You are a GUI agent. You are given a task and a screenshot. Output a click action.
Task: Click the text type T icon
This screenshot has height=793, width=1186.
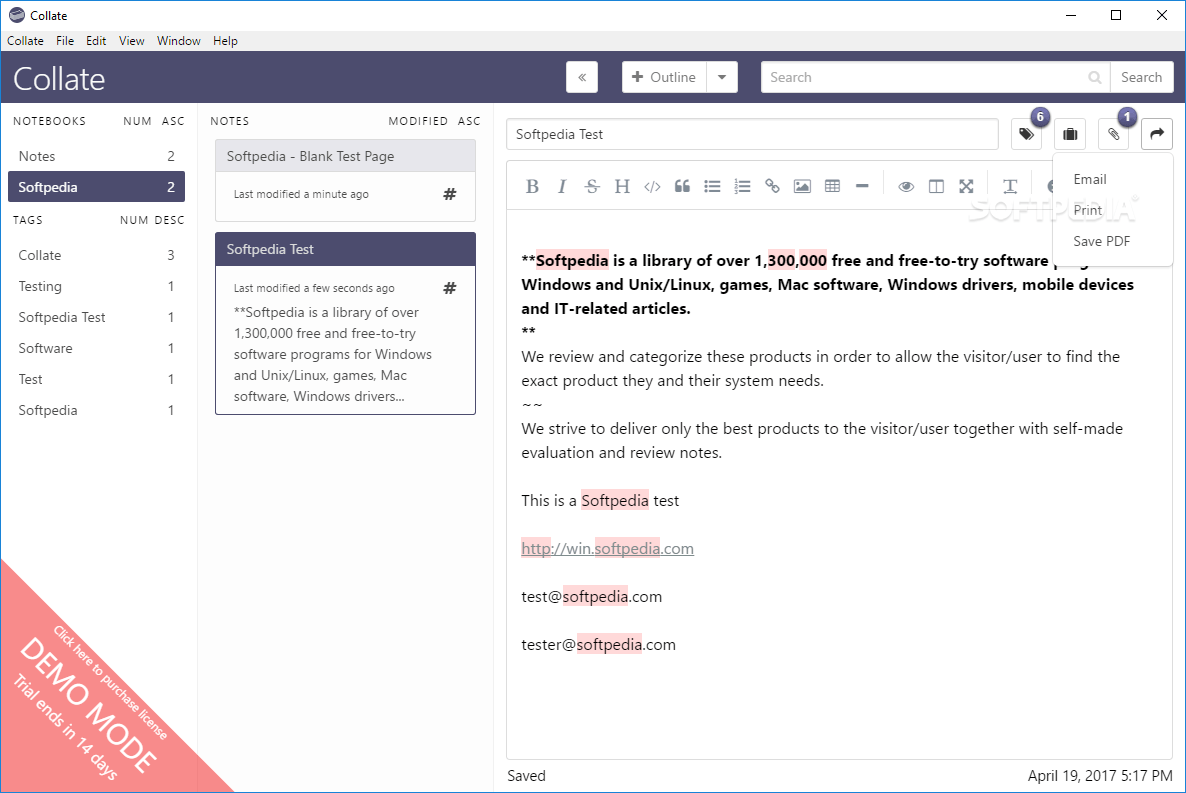(1010, 186)
